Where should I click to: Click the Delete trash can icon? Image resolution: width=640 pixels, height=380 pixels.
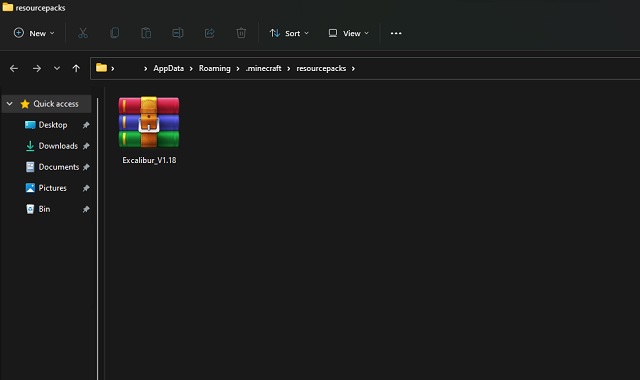(241, 33)
